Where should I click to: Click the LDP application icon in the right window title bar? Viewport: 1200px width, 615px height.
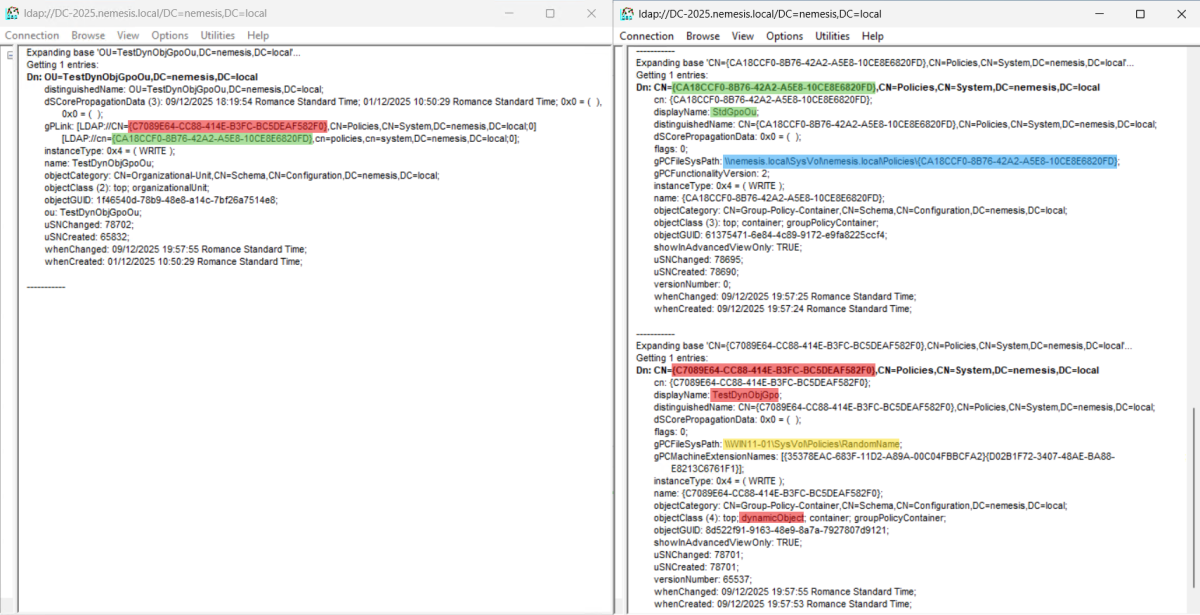tap(626, 13)
